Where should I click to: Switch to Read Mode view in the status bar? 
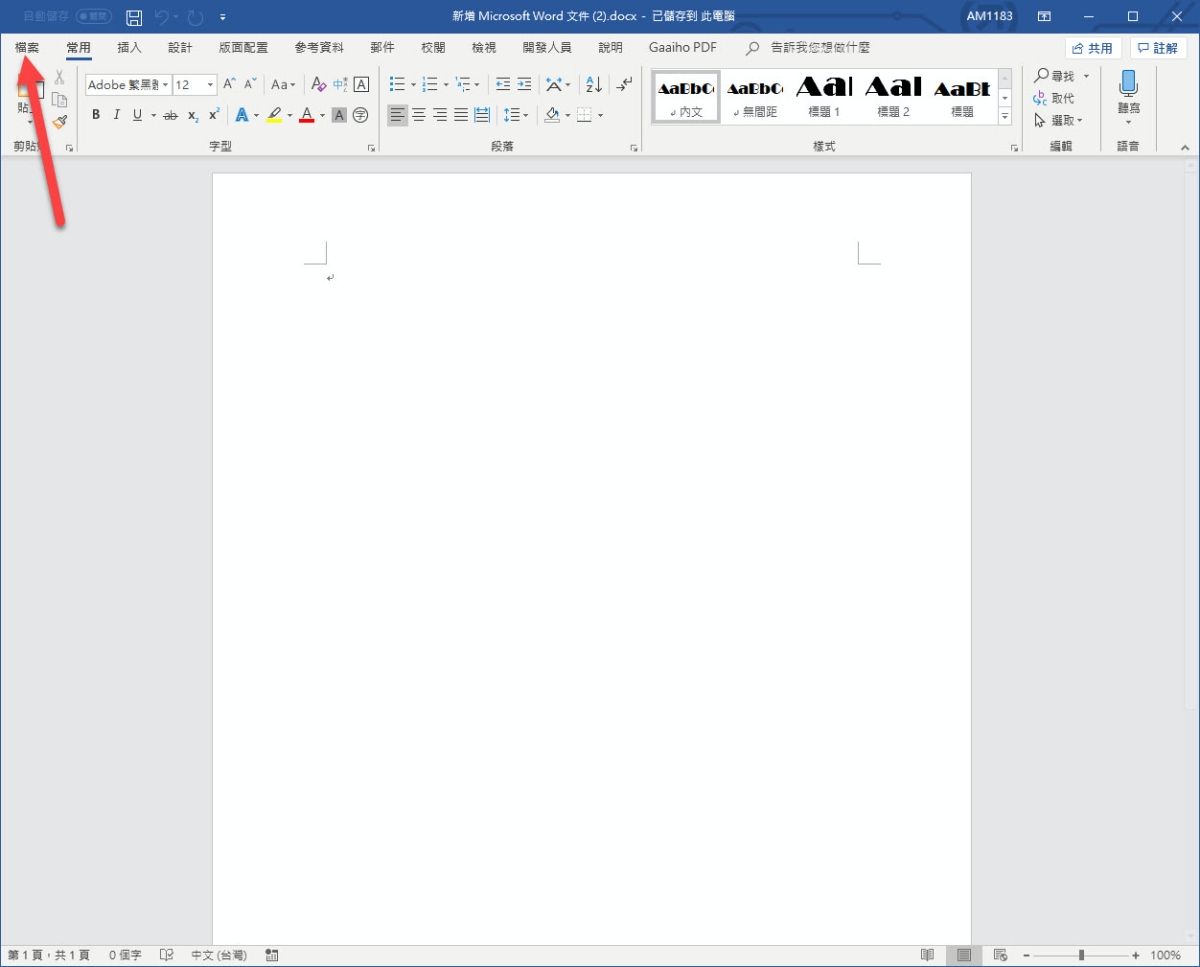tap(928, 955)
